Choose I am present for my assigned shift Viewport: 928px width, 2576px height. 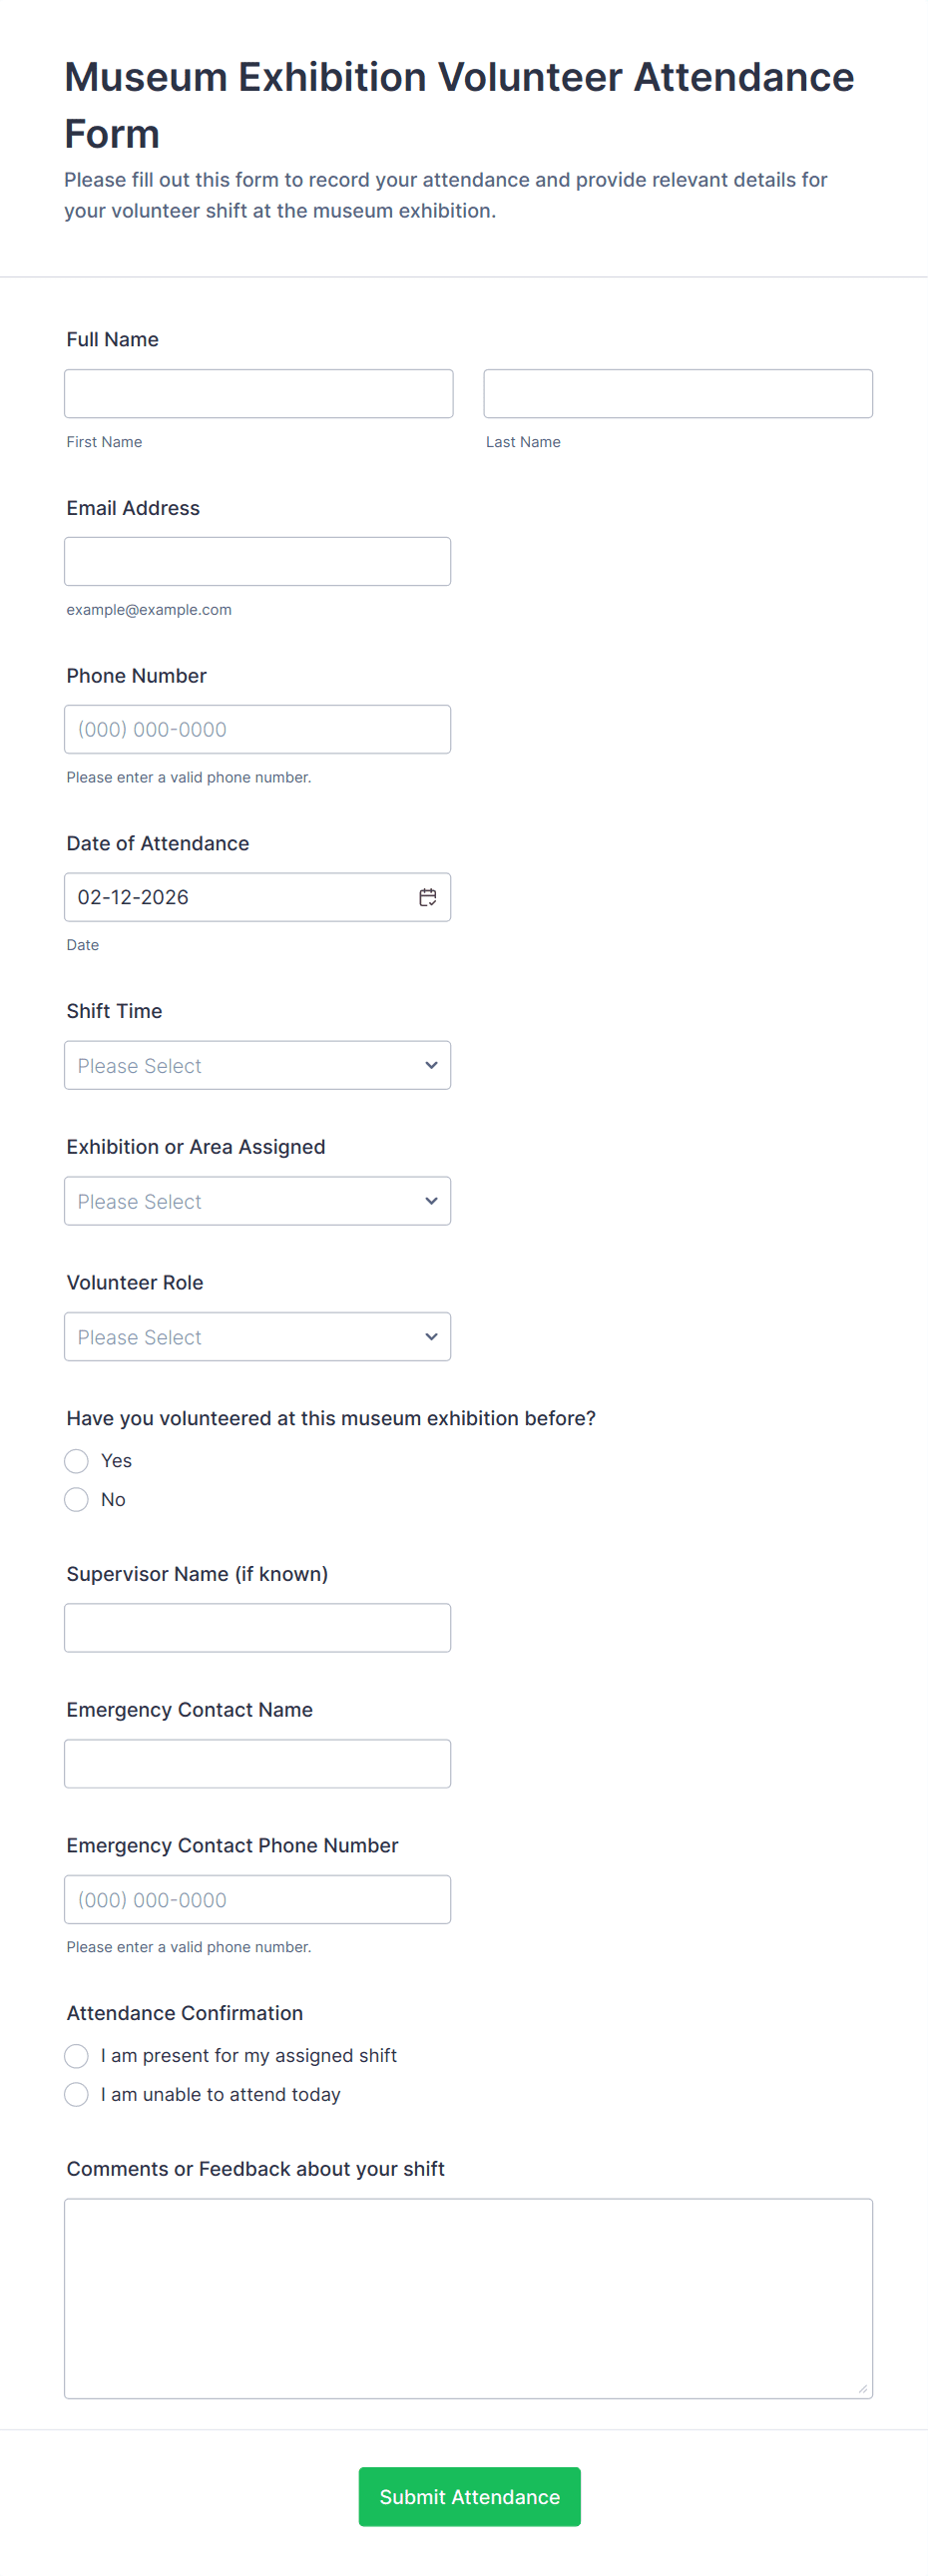[x=76, y=2056]
